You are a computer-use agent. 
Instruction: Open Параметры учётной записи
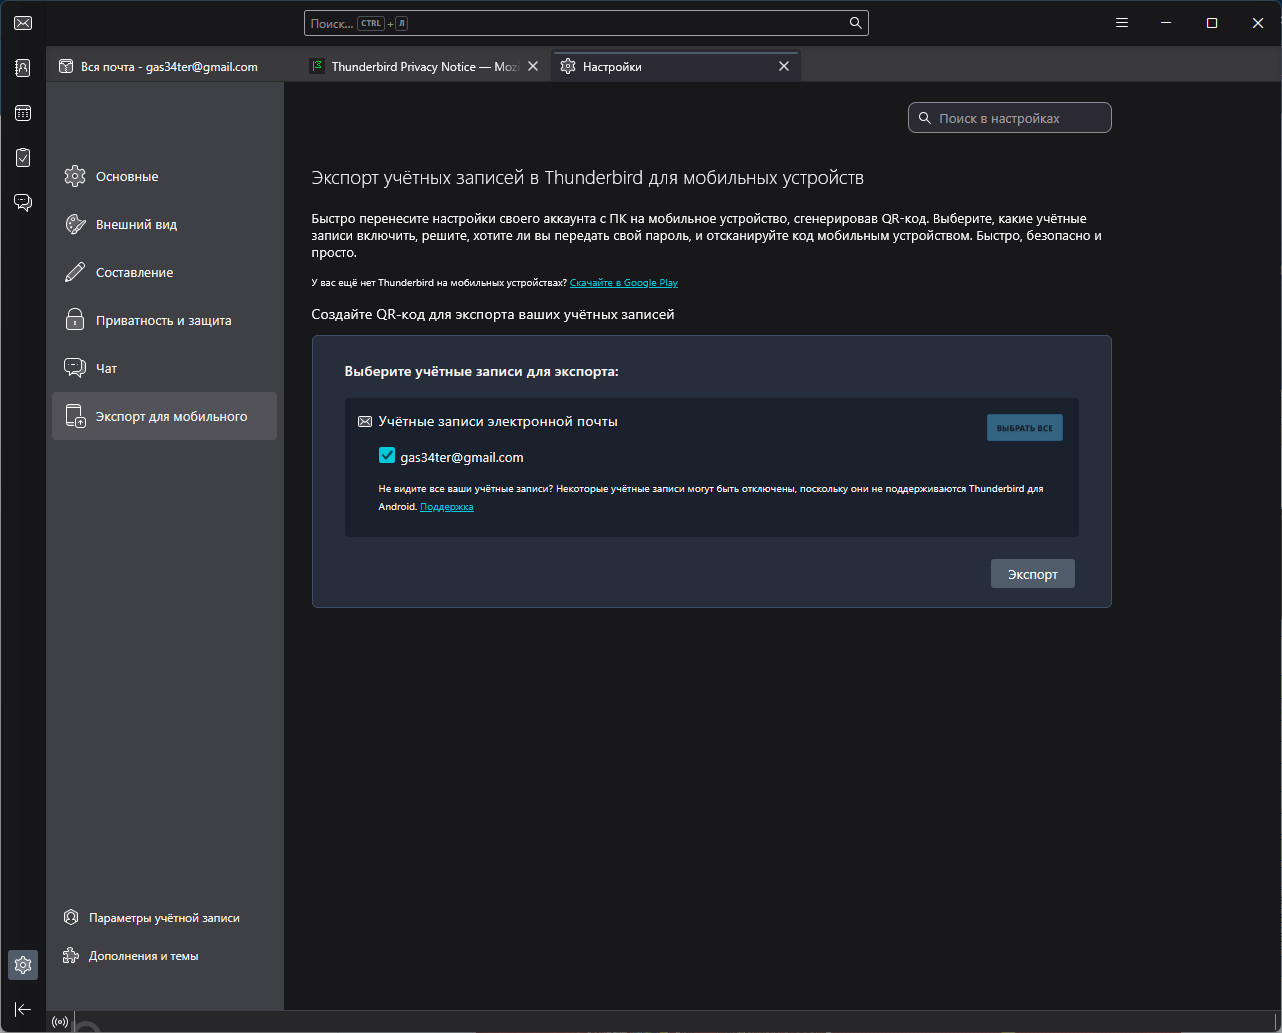[164, 918]
